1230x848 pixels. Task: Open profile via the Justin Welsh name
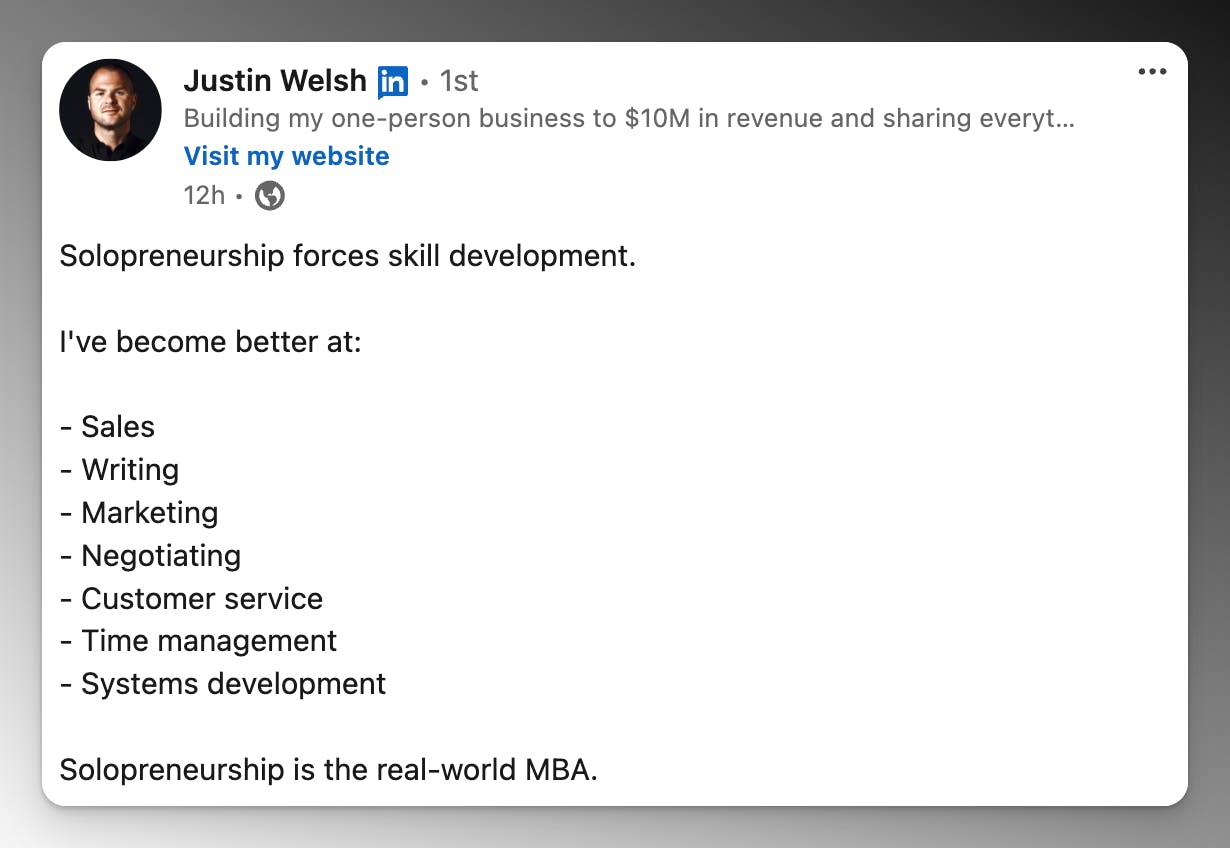275,80
